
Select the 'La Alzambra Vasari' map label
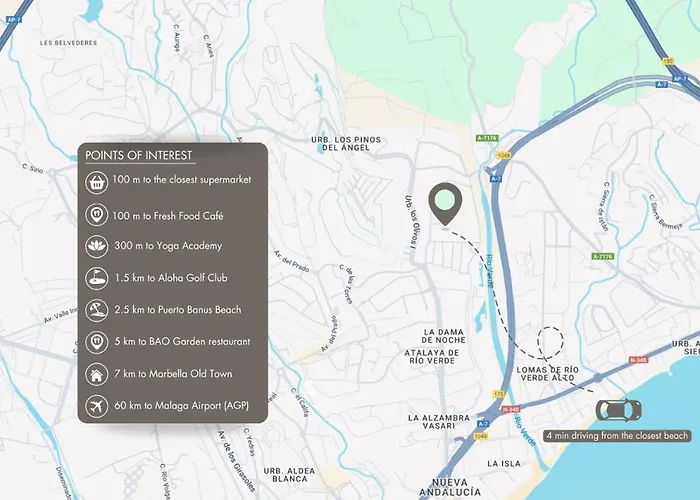[439, 421]
